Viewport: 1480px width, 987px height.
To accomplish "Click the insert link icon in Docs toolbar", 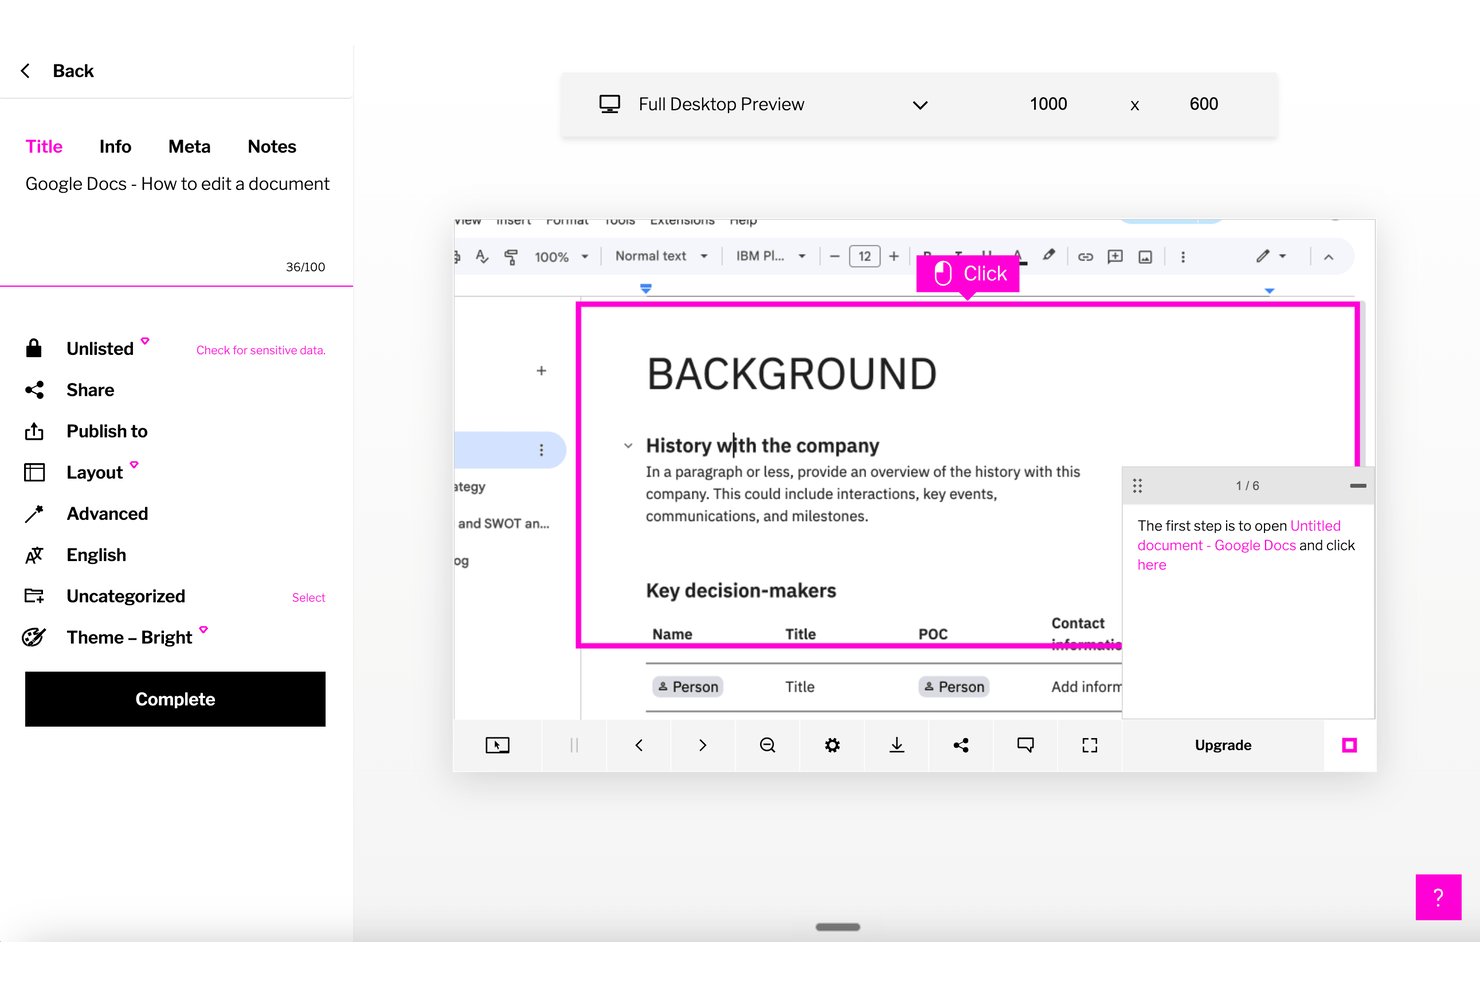I will point(1085,257).
